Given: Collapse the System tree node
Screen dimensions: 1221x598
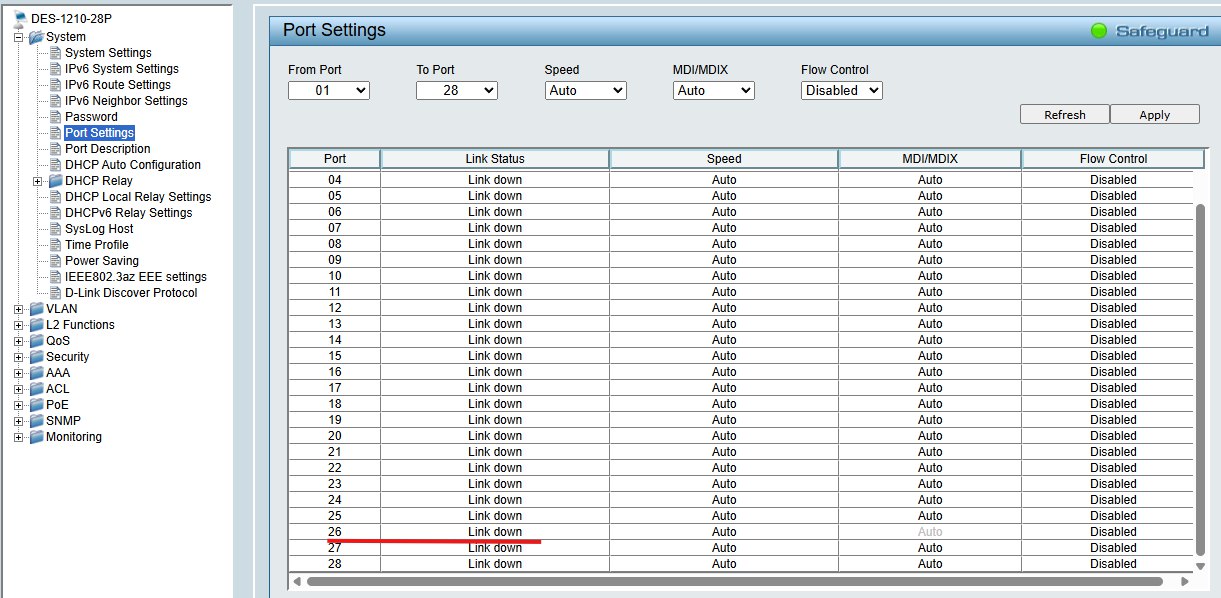Looking at the screenshot, I should pos(19,37).
